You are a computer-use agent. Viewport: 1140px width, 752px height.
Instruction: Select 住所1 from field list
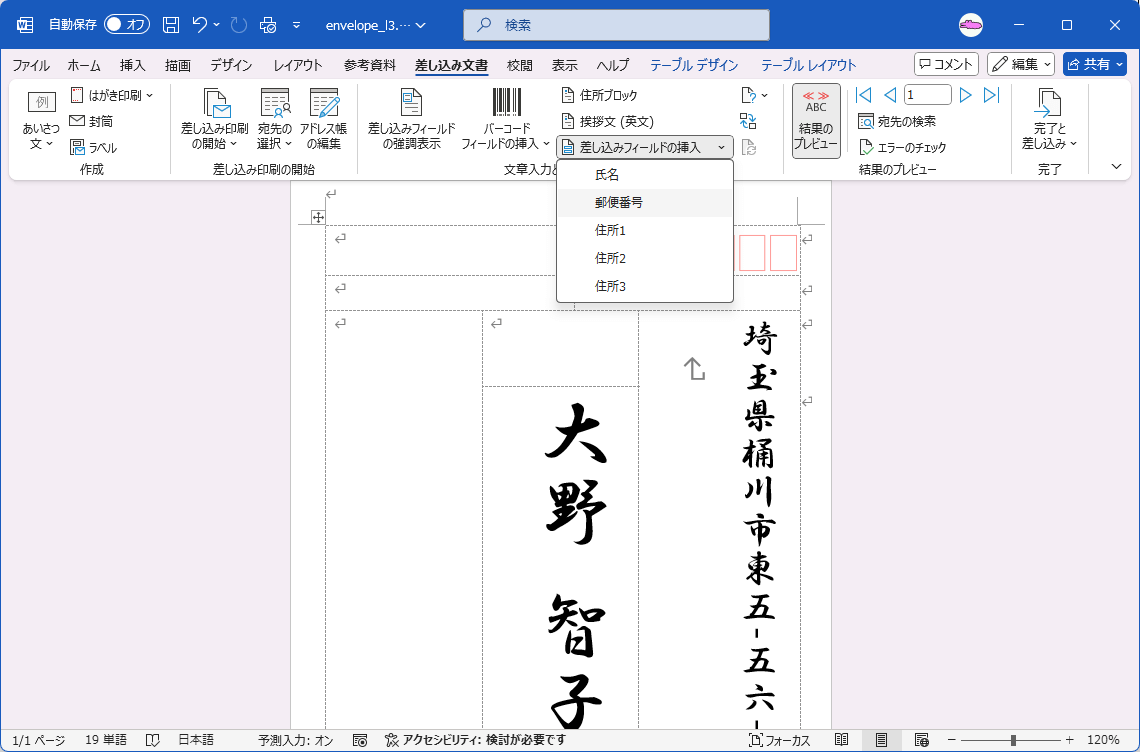(x=645, y=231)
